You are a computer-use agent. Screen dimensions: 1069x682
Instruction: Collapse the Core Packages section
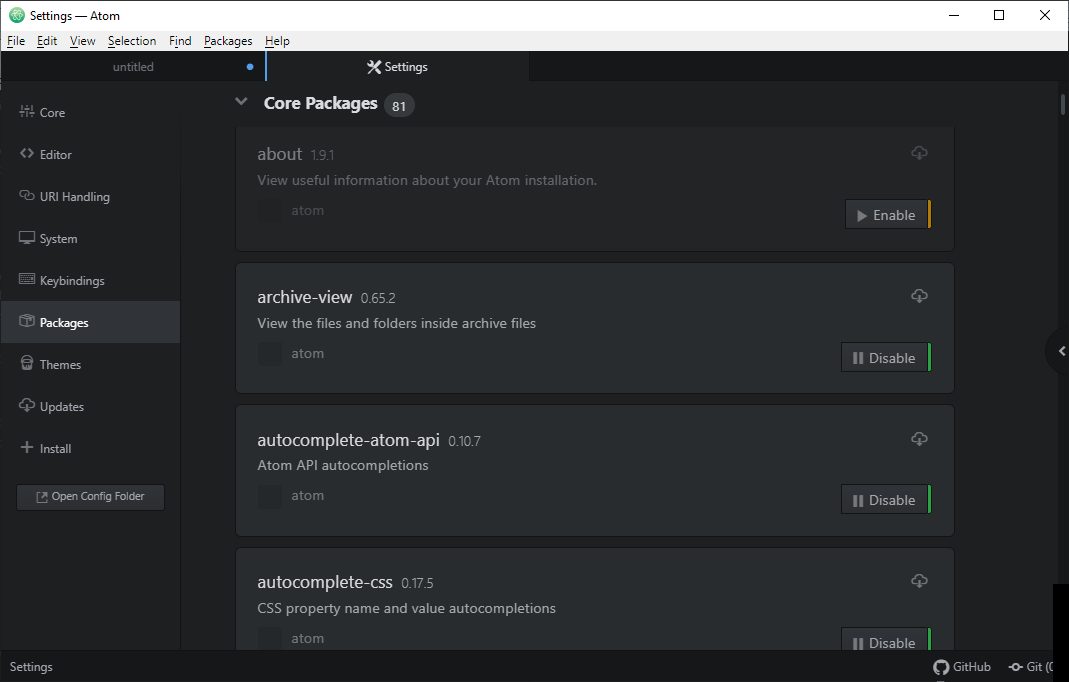(241, 102)
